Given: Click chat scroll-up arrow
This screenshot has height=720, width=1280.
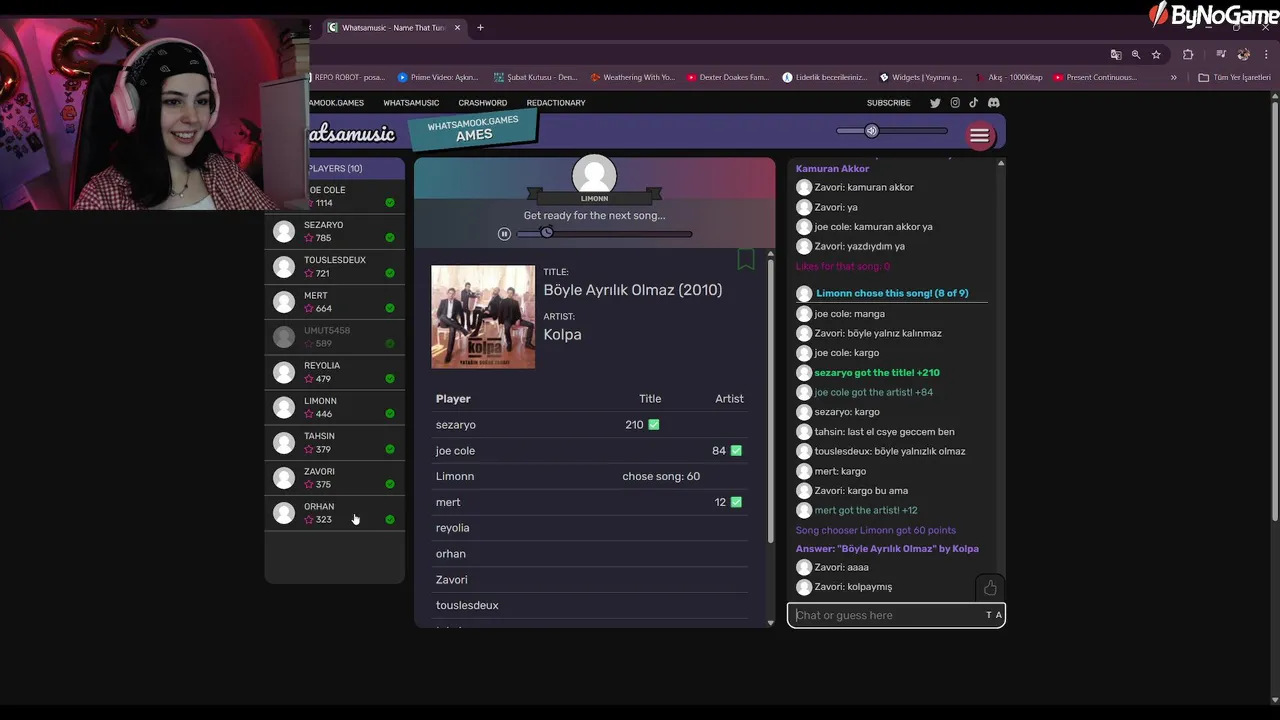Looking at the screenshot, I should [x=1001, y=163].
